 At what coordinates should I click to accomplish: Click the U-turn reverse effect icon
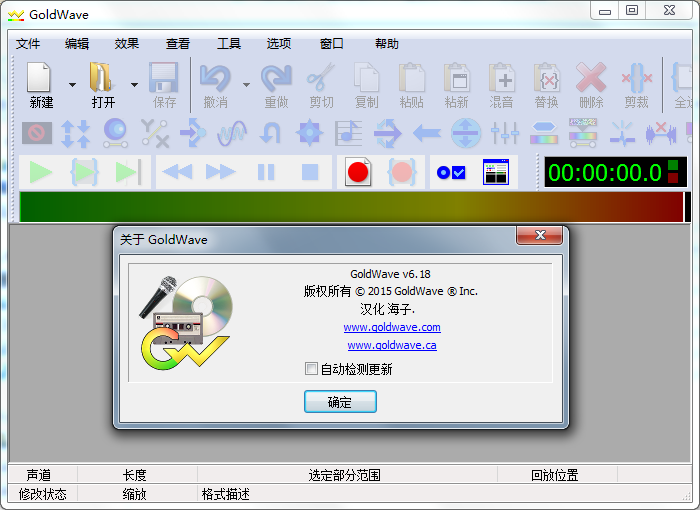[271, 133]
